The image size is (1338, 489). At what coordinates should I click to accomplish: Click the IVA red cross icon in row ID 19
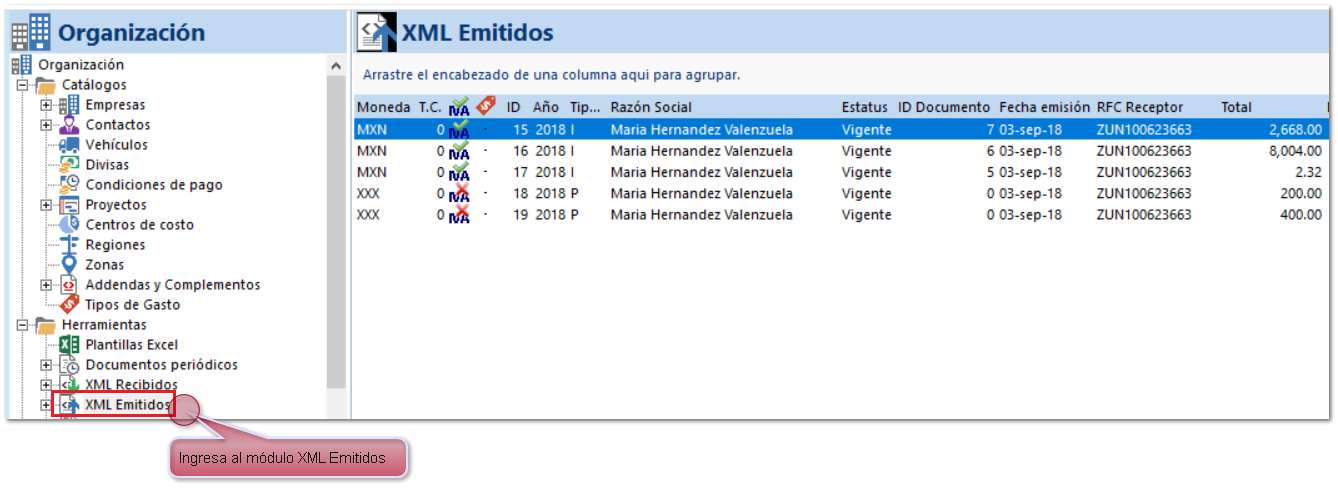(459, 214)
